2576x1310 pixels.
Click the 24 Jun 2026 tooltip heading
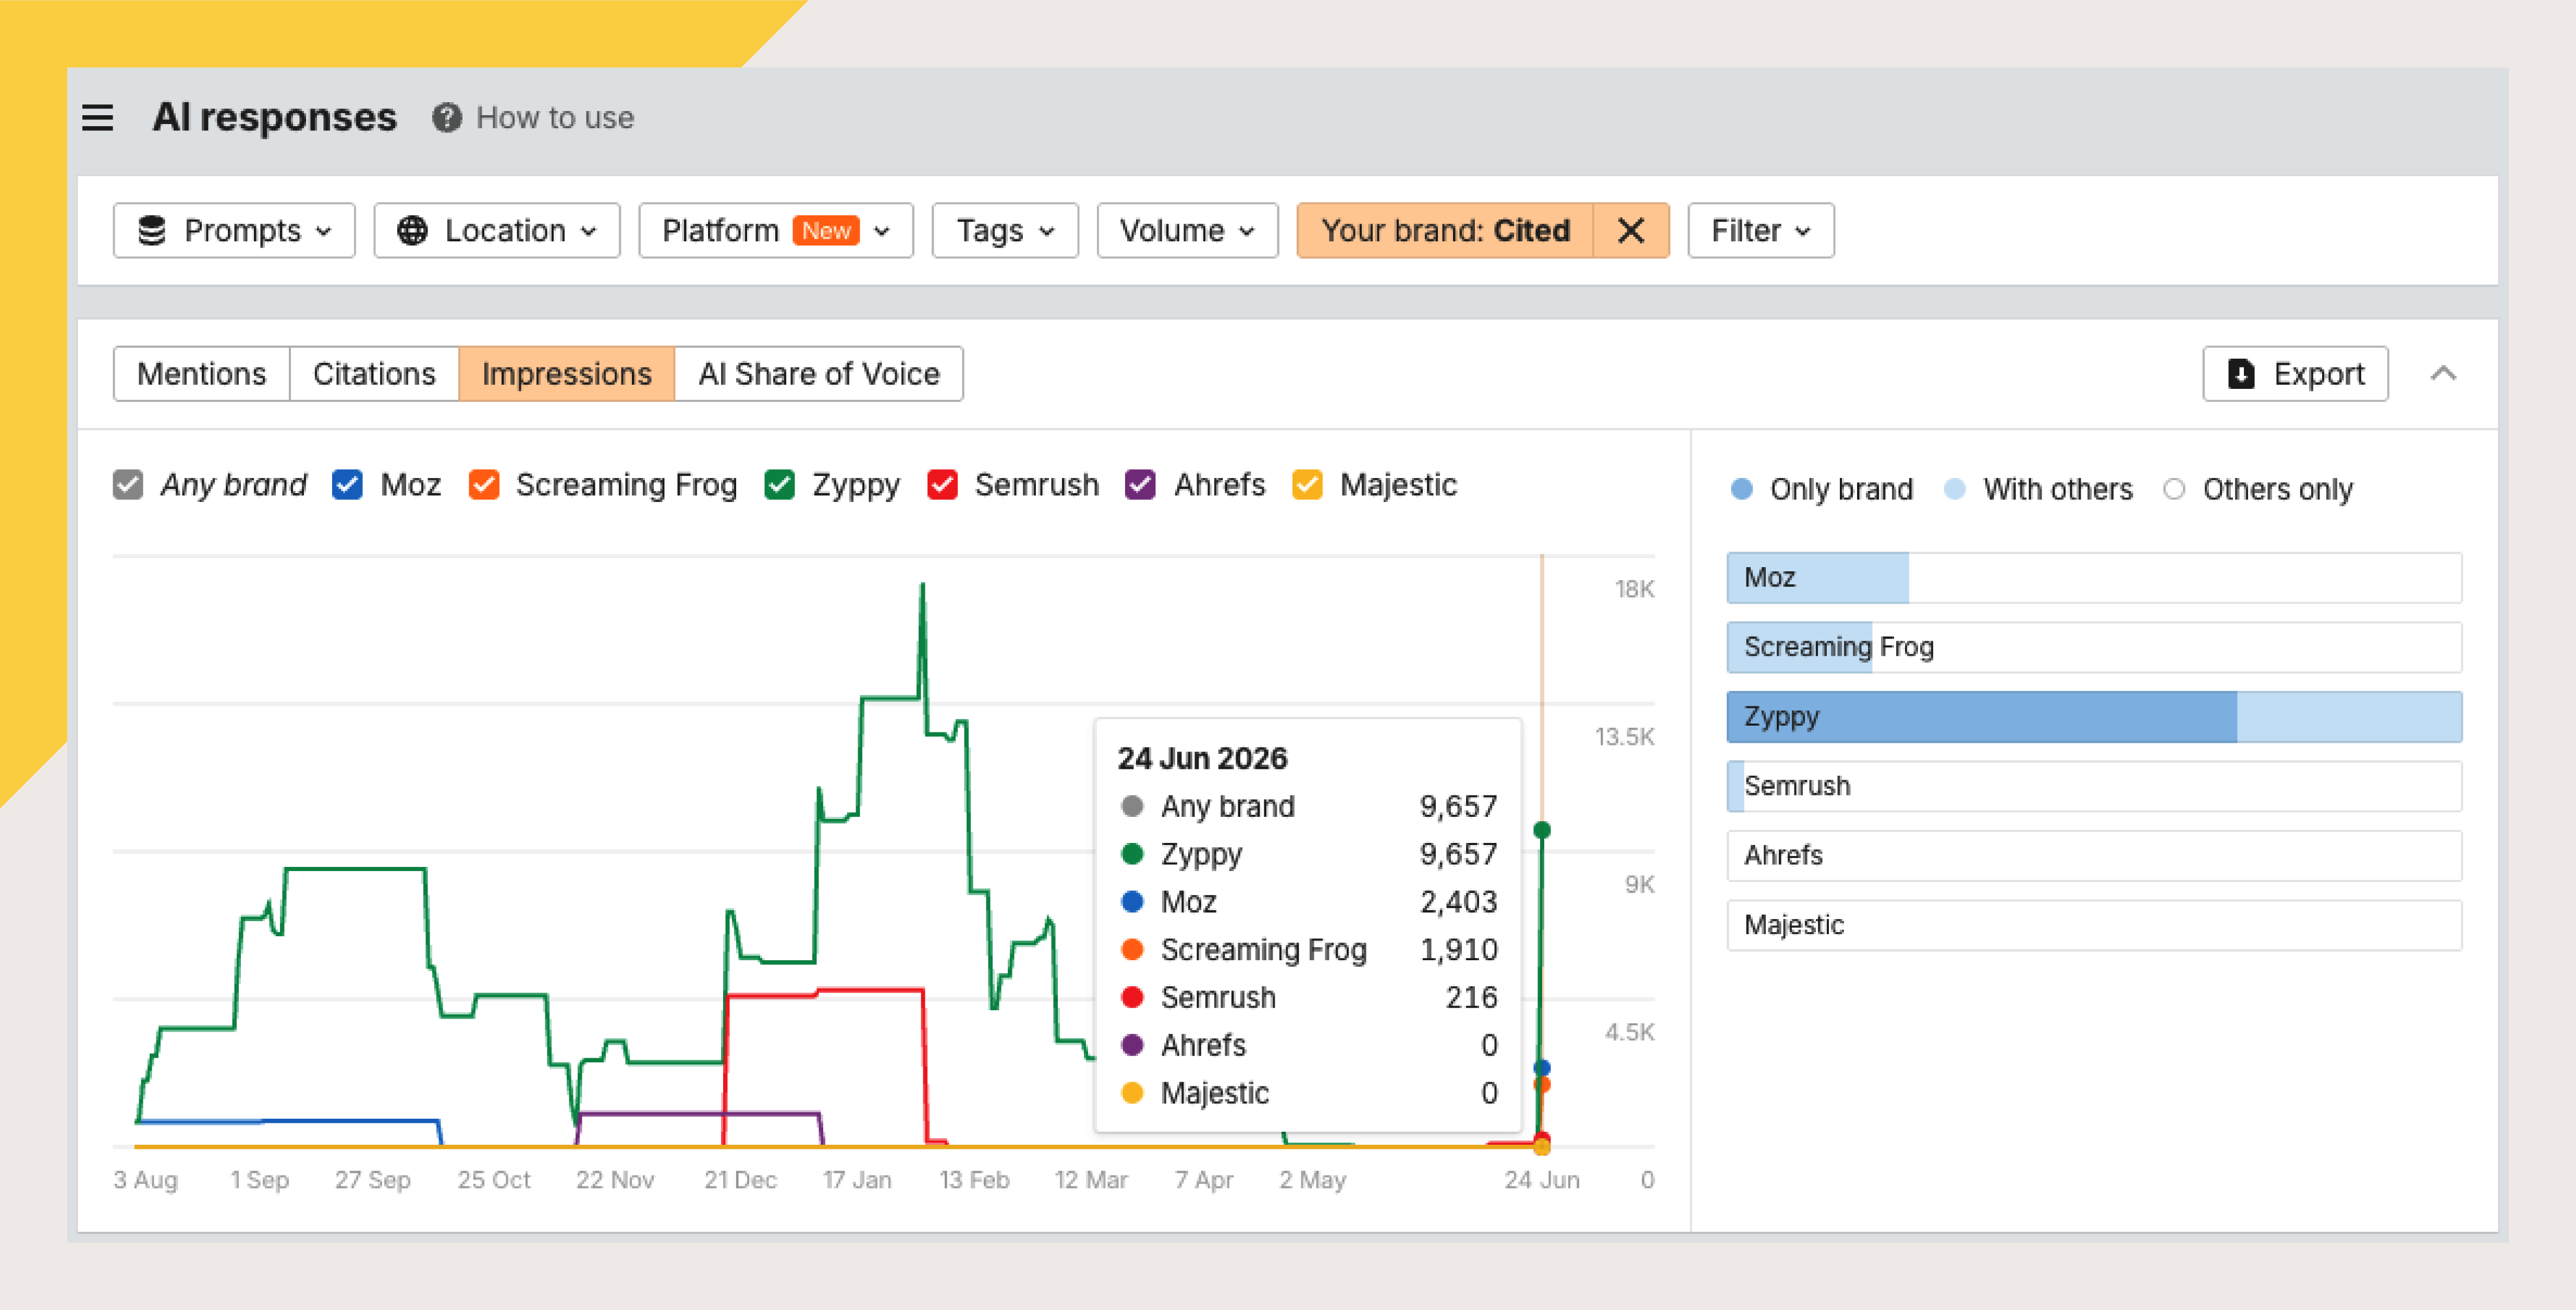tap(1202, 758)
